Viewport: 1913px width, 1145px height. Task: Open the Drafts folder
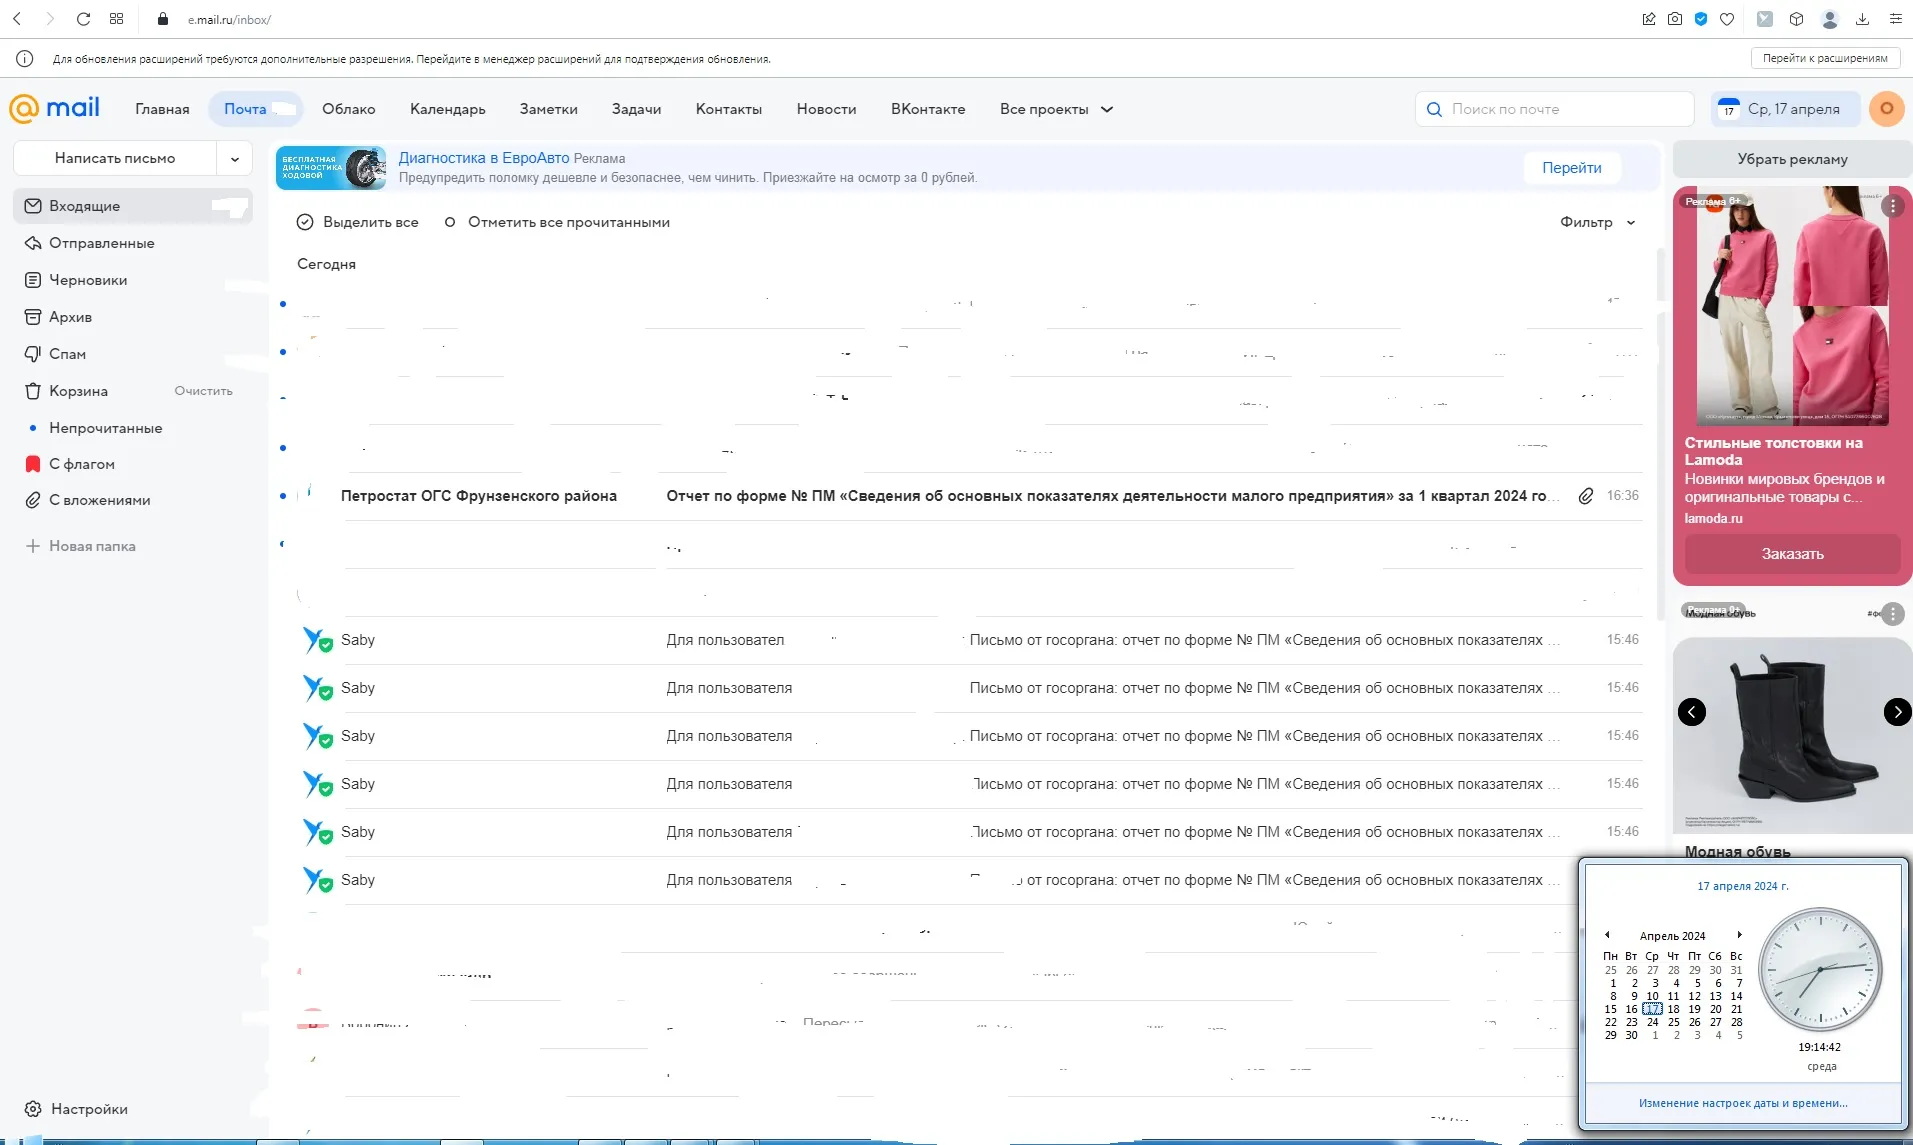coord(88,280)
